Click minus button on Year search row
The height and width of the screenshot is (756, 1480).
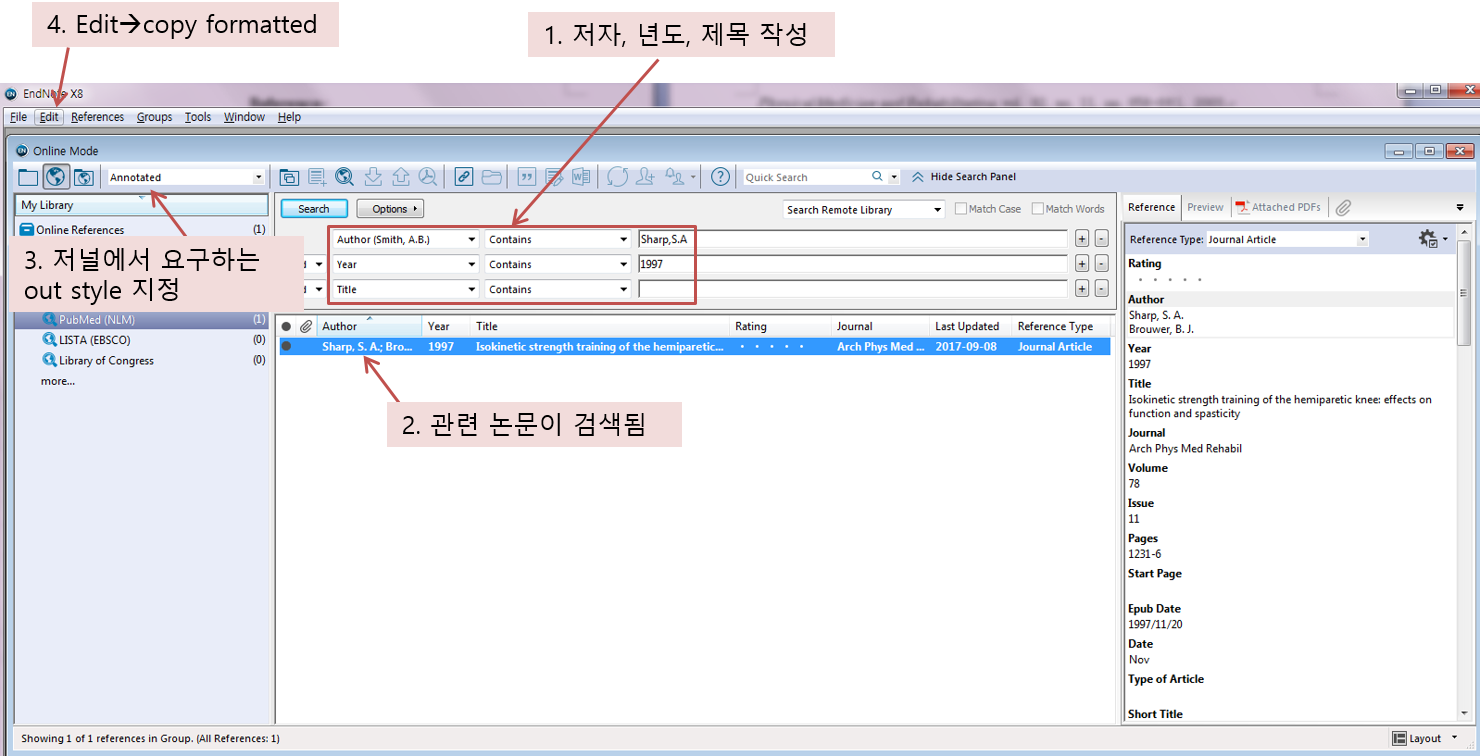click(1102, 264)
